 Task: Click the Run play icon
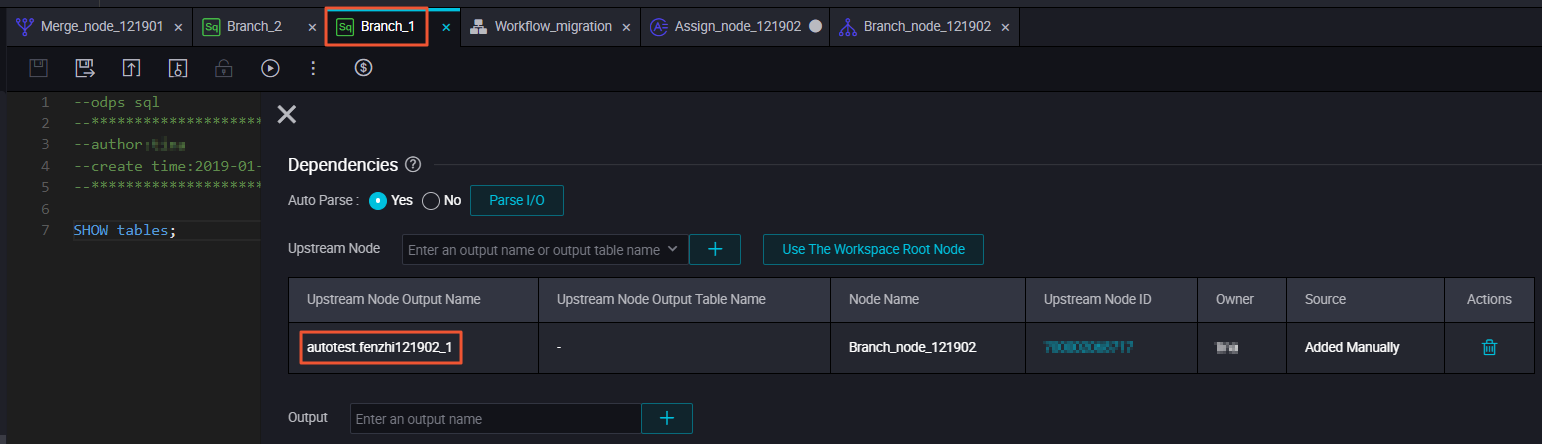[x=270, y=68]
